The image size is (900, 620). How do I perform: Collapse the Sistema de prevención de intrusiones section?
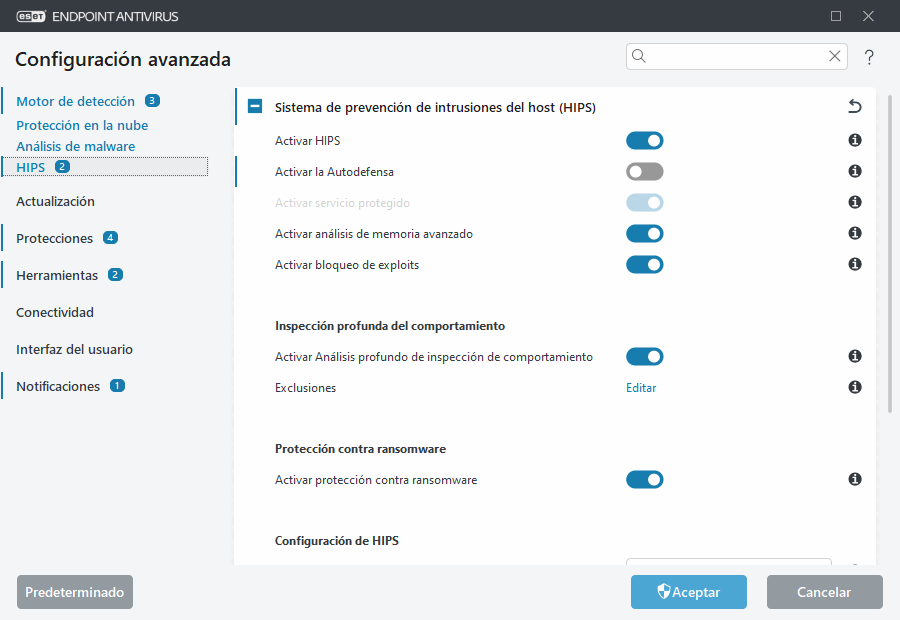coord(255,106)
